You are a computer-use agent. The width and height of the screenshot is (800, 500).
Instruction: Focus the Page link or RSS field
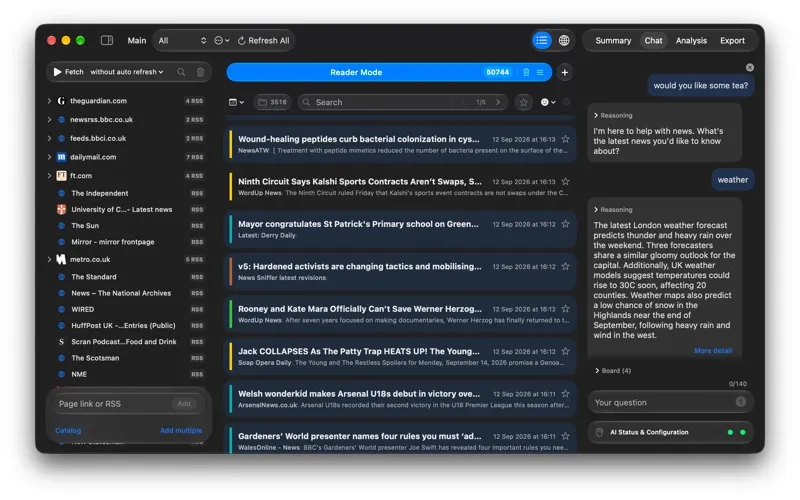pos(112,404)
